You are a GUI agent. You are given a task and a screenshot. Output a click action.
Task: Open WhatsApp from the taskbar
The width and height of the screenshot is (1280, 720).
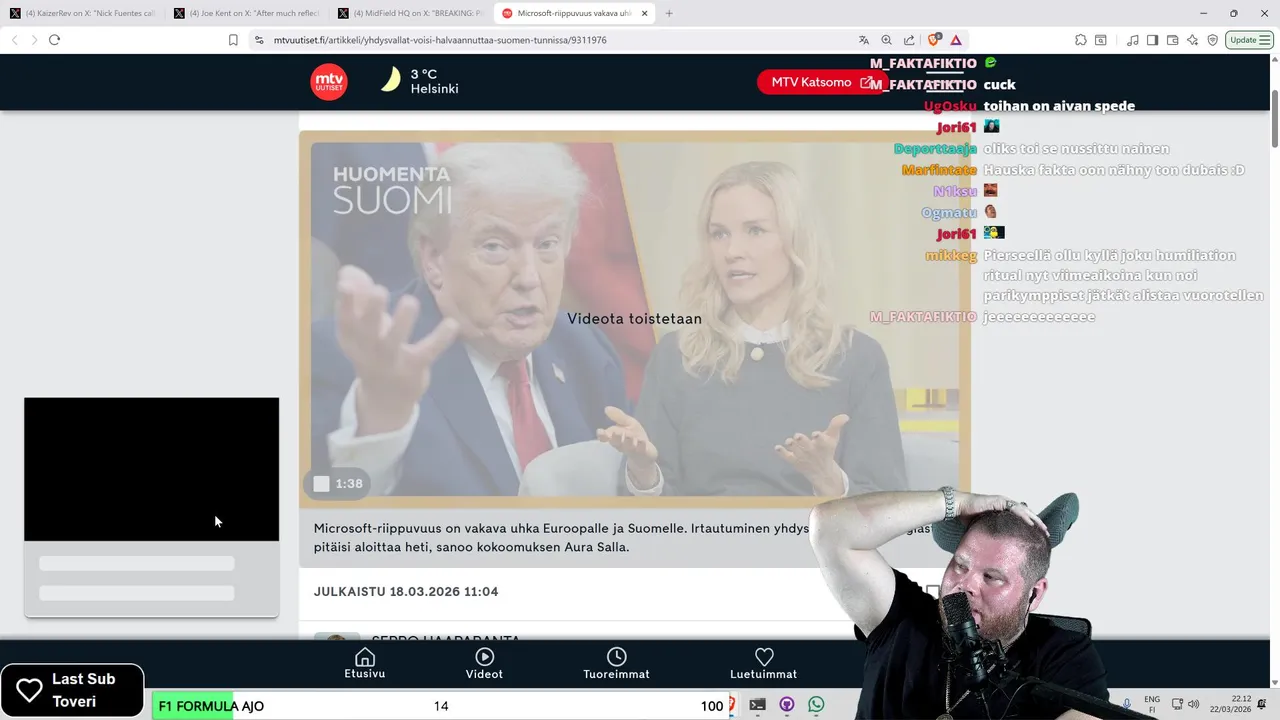[816, 705]
